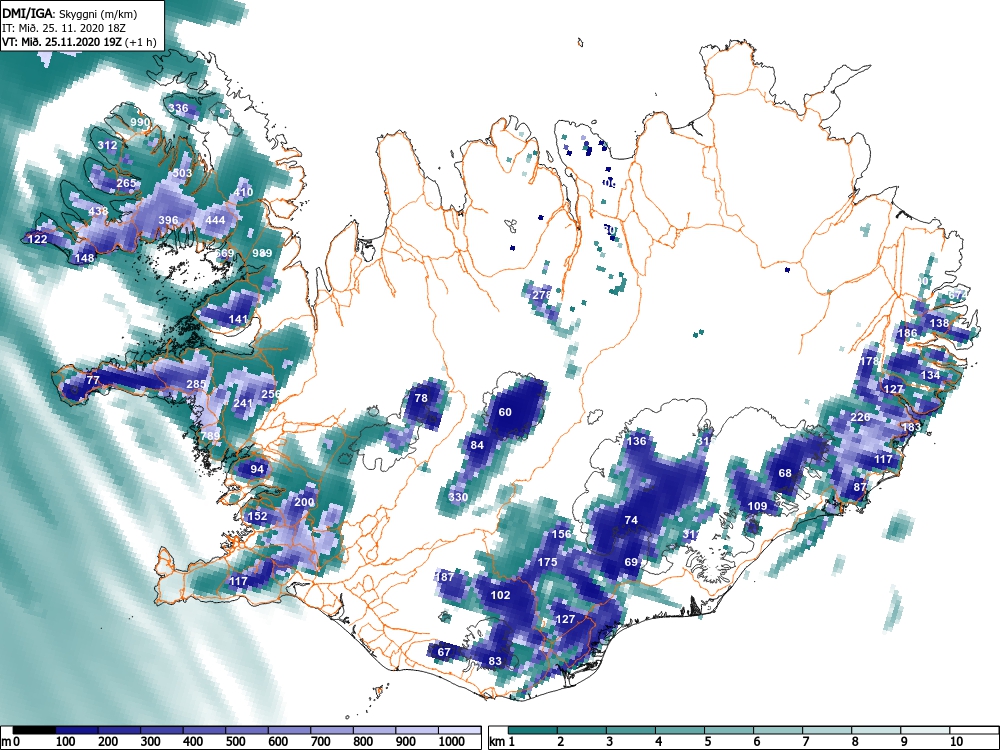Viewport: 1000px width, 750px height.
Task: Click the visibility value '336' on the map
Action: pos(179,108)
